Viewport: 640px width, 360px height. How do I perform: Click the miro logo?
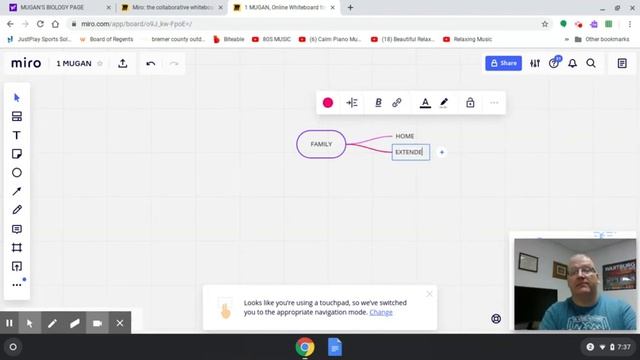pyautogui.click(x=26, y=63)
